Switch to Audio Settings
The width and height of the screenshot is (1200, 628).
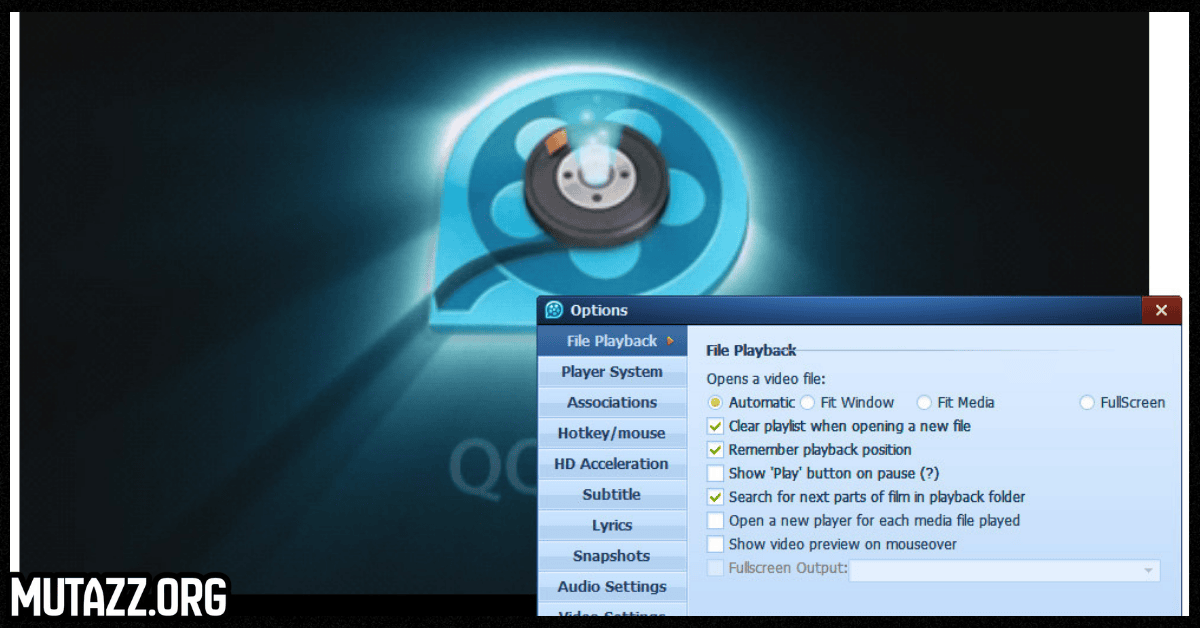612,587
